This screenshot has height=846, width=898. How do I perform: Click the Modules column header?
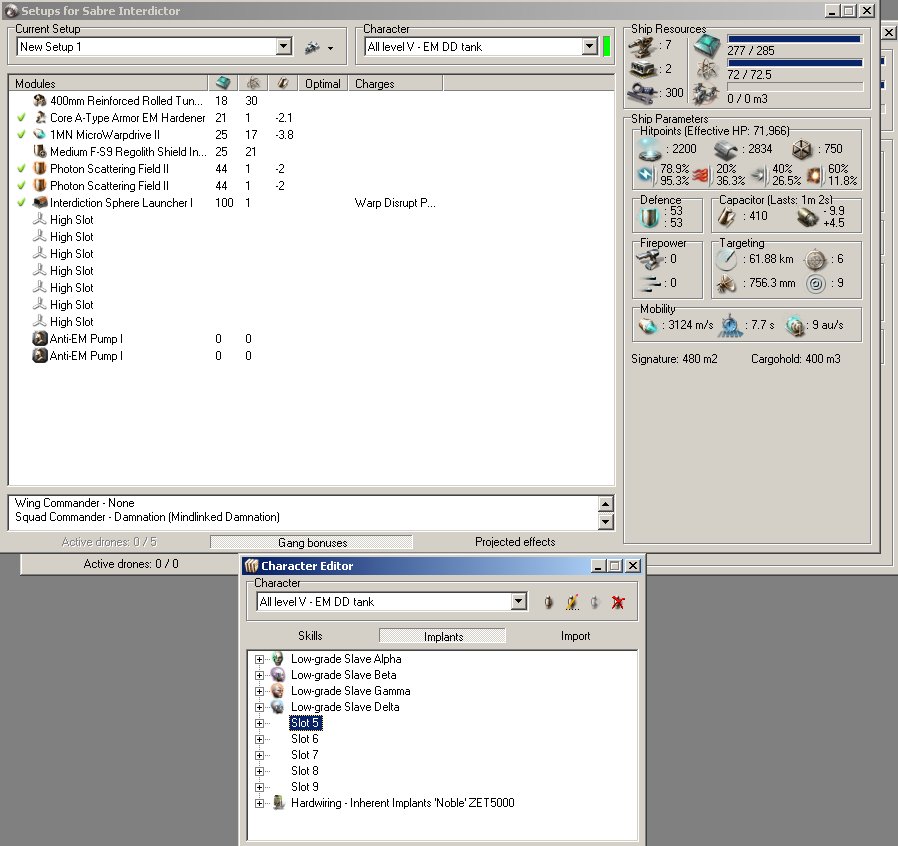tap(108, 84)
